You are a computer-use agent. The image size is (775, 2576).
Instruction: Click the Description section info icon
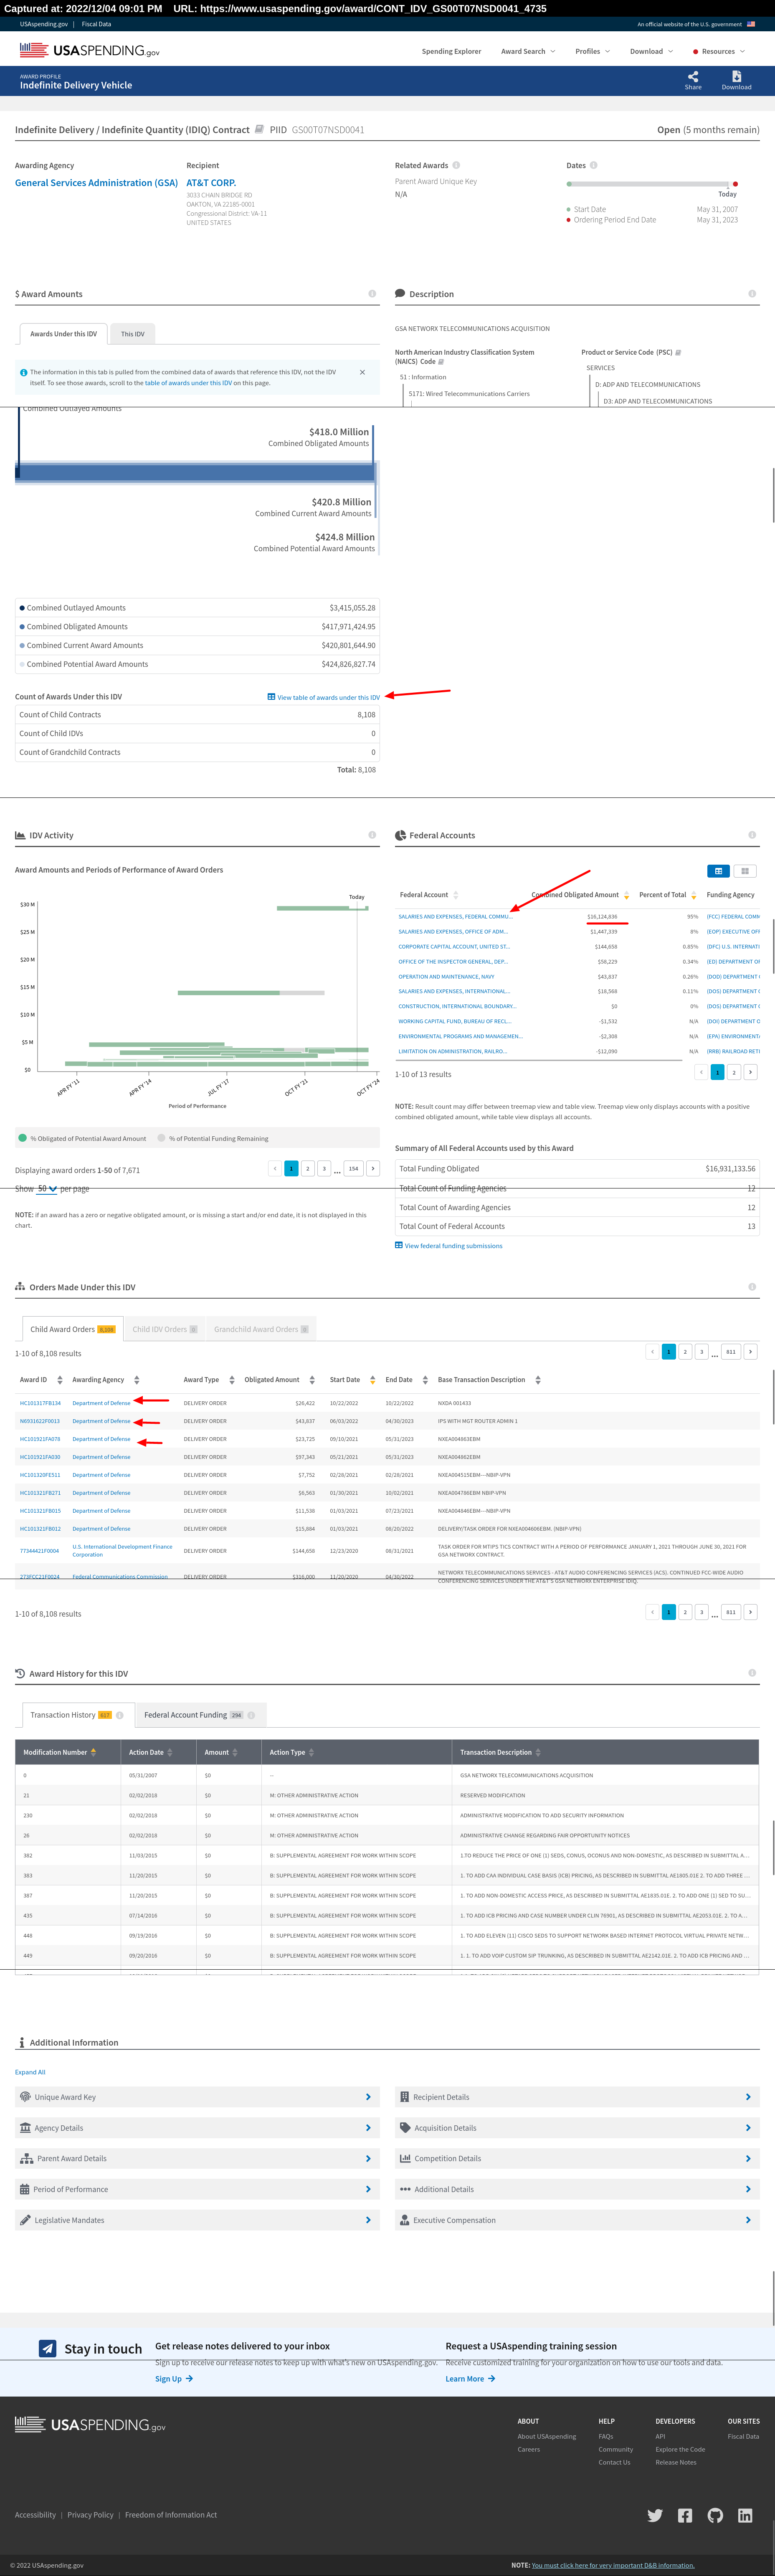click(752, 294)
